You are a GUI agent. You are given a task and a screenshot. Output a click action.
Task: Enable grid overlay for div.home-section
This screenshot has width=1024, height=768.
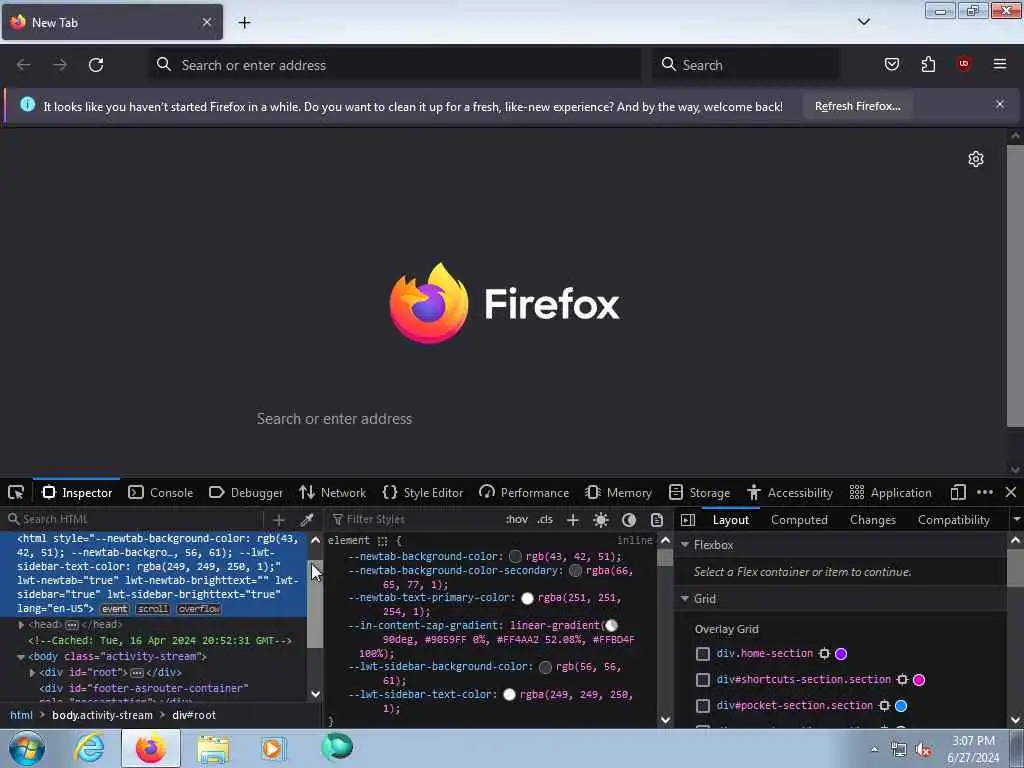703,654
